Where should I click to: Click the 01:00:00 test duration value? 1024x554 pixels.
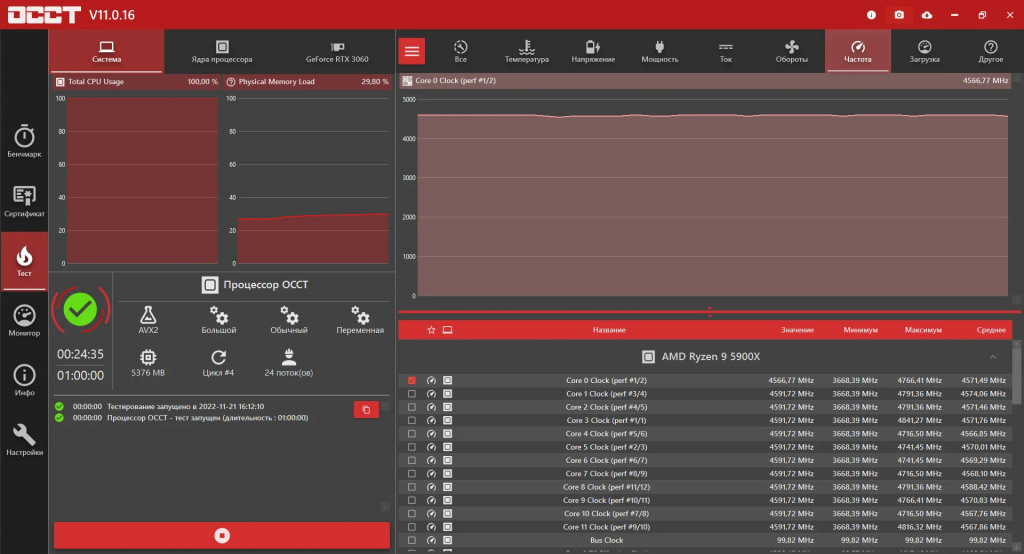tap(80, 376)
